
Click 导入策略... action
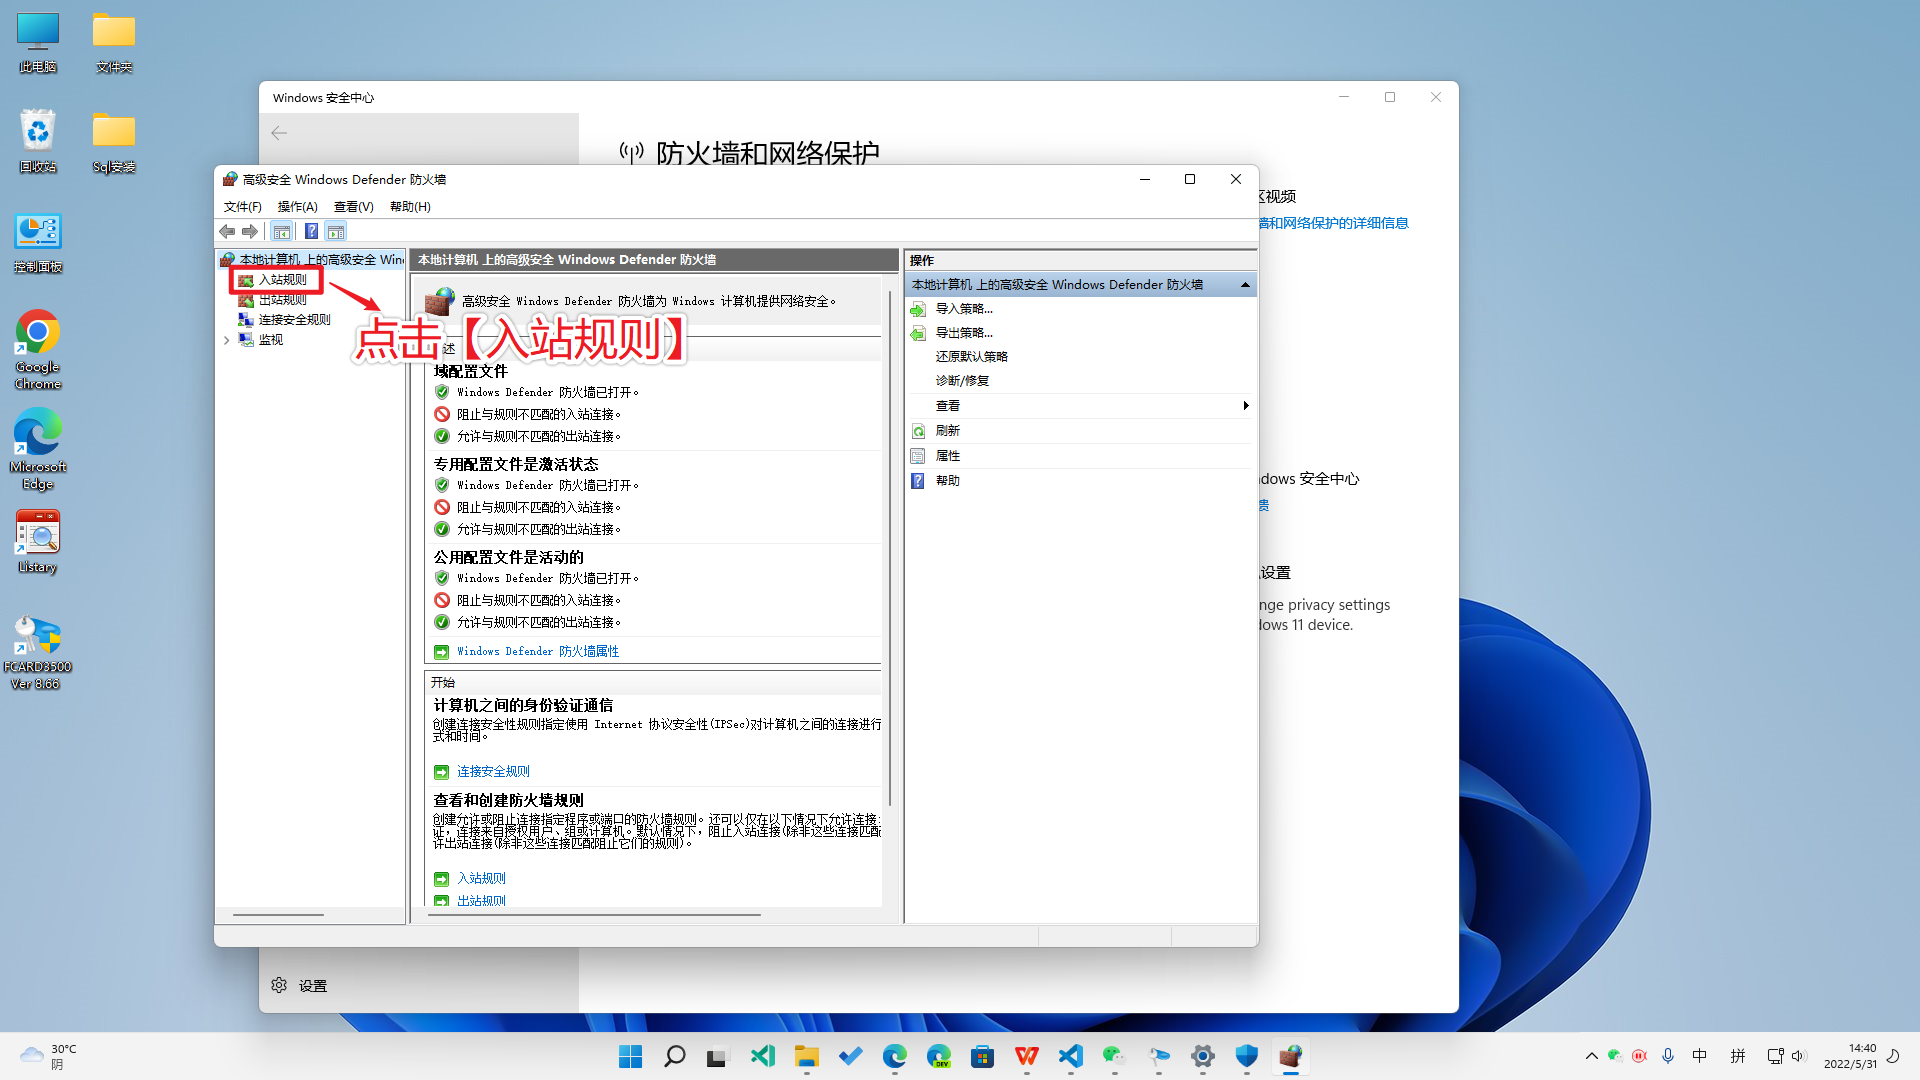(964, 309)
